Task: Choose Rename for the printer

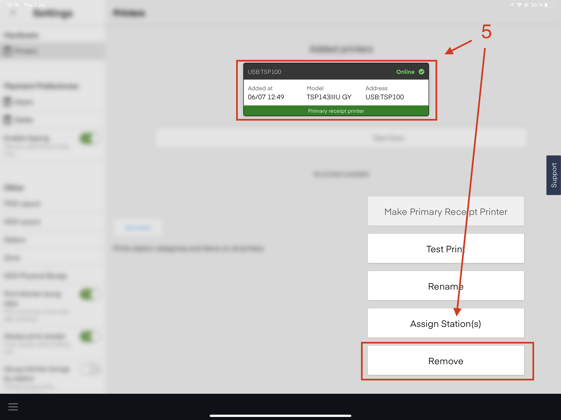Action: coord(446,286)
